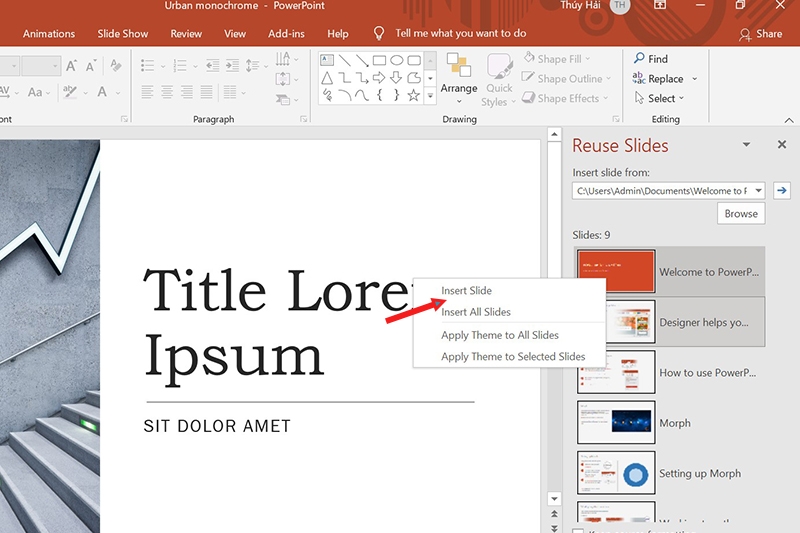Apply bulleted list formatting
Image resolution: width=800 pixels, height=533 pixels.
(147, 66)
